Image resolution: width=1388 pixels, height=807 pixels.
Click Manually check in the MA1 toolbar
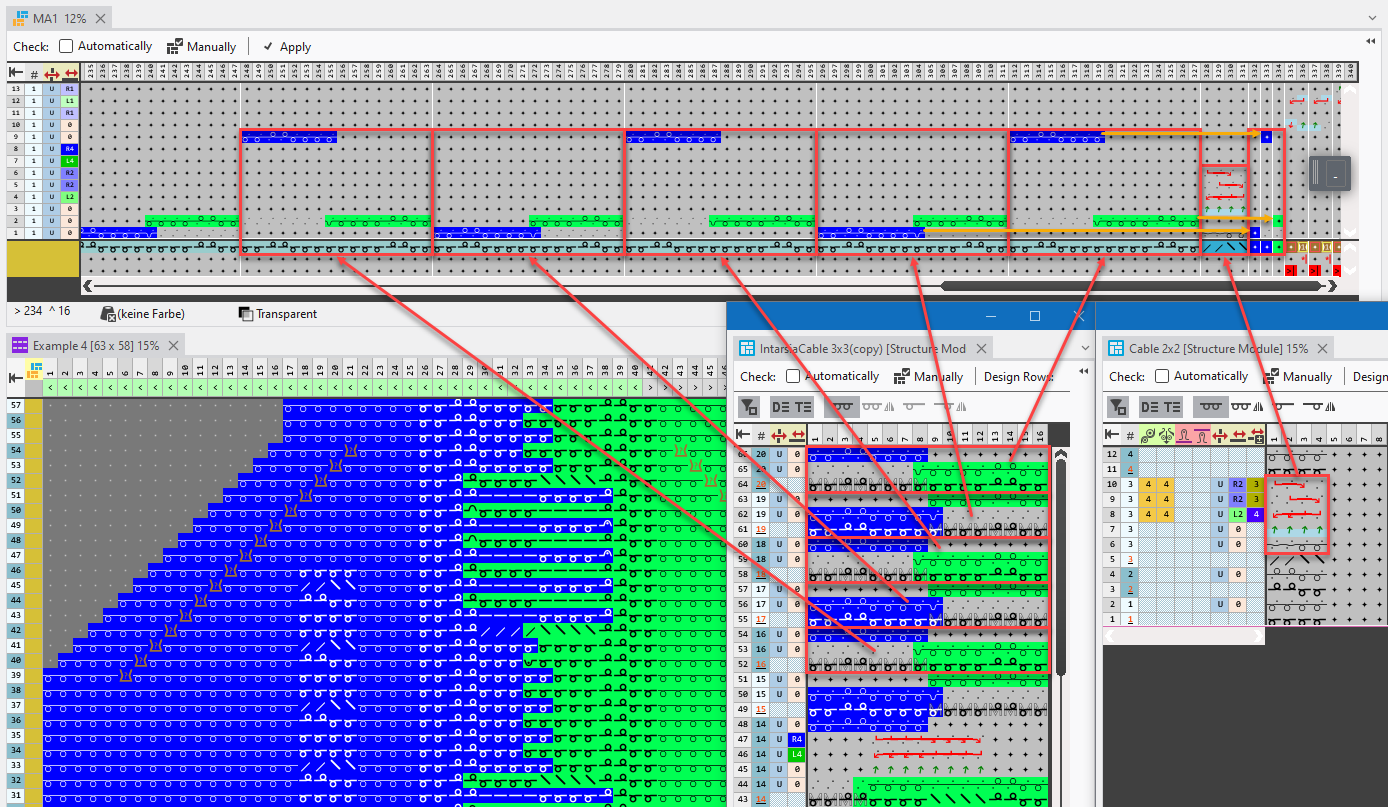point(201,47)
